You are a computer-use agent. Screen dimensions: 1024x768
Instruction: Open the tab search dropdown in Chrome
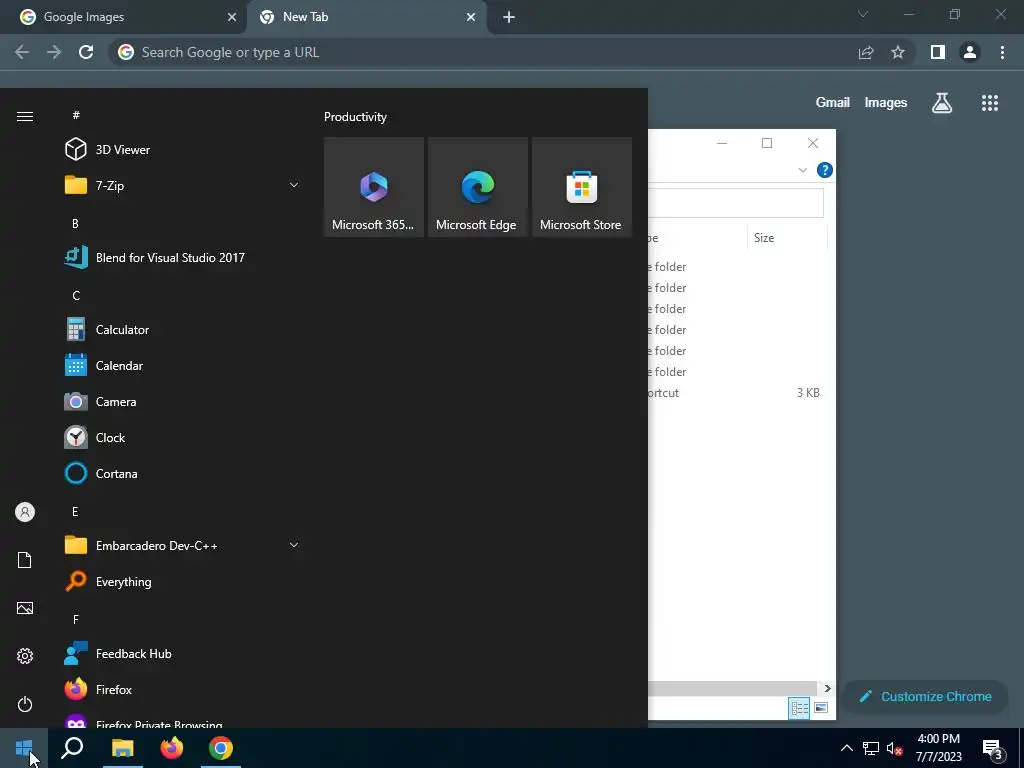(863, 14)
